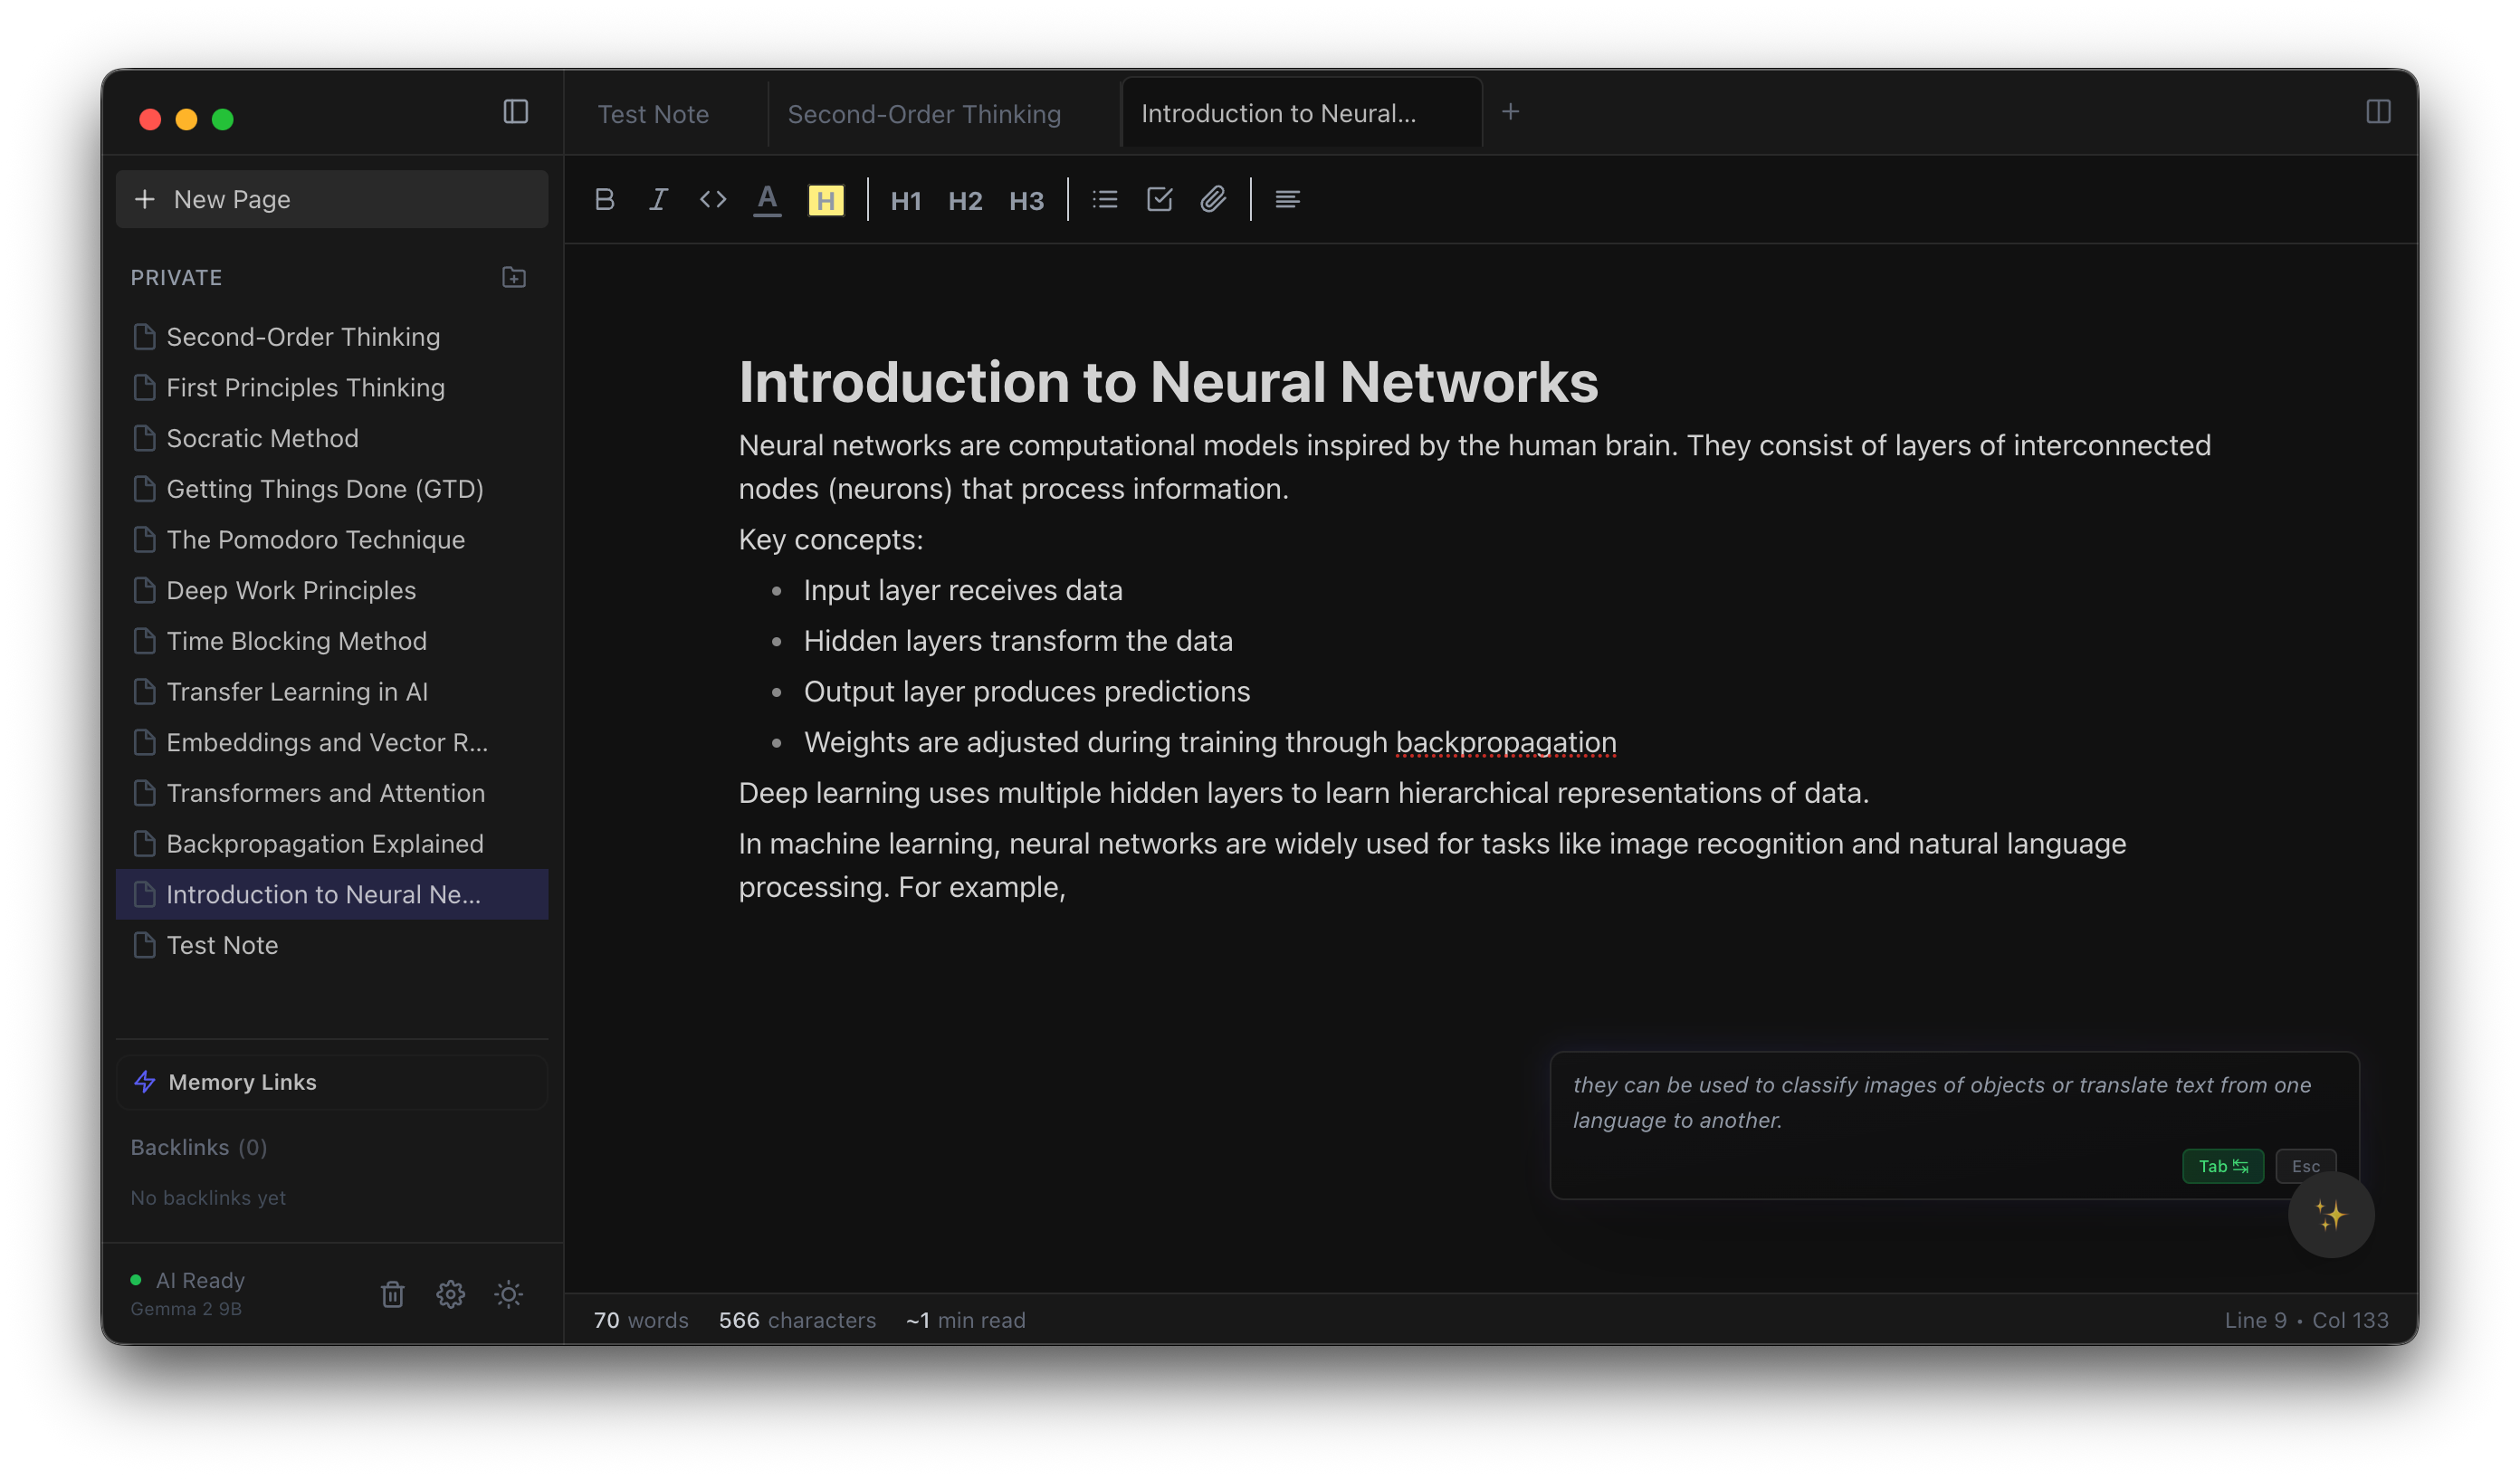Accept AI suggestion with Tab button
2520x1479 pixels.
click(2222, 1166)
